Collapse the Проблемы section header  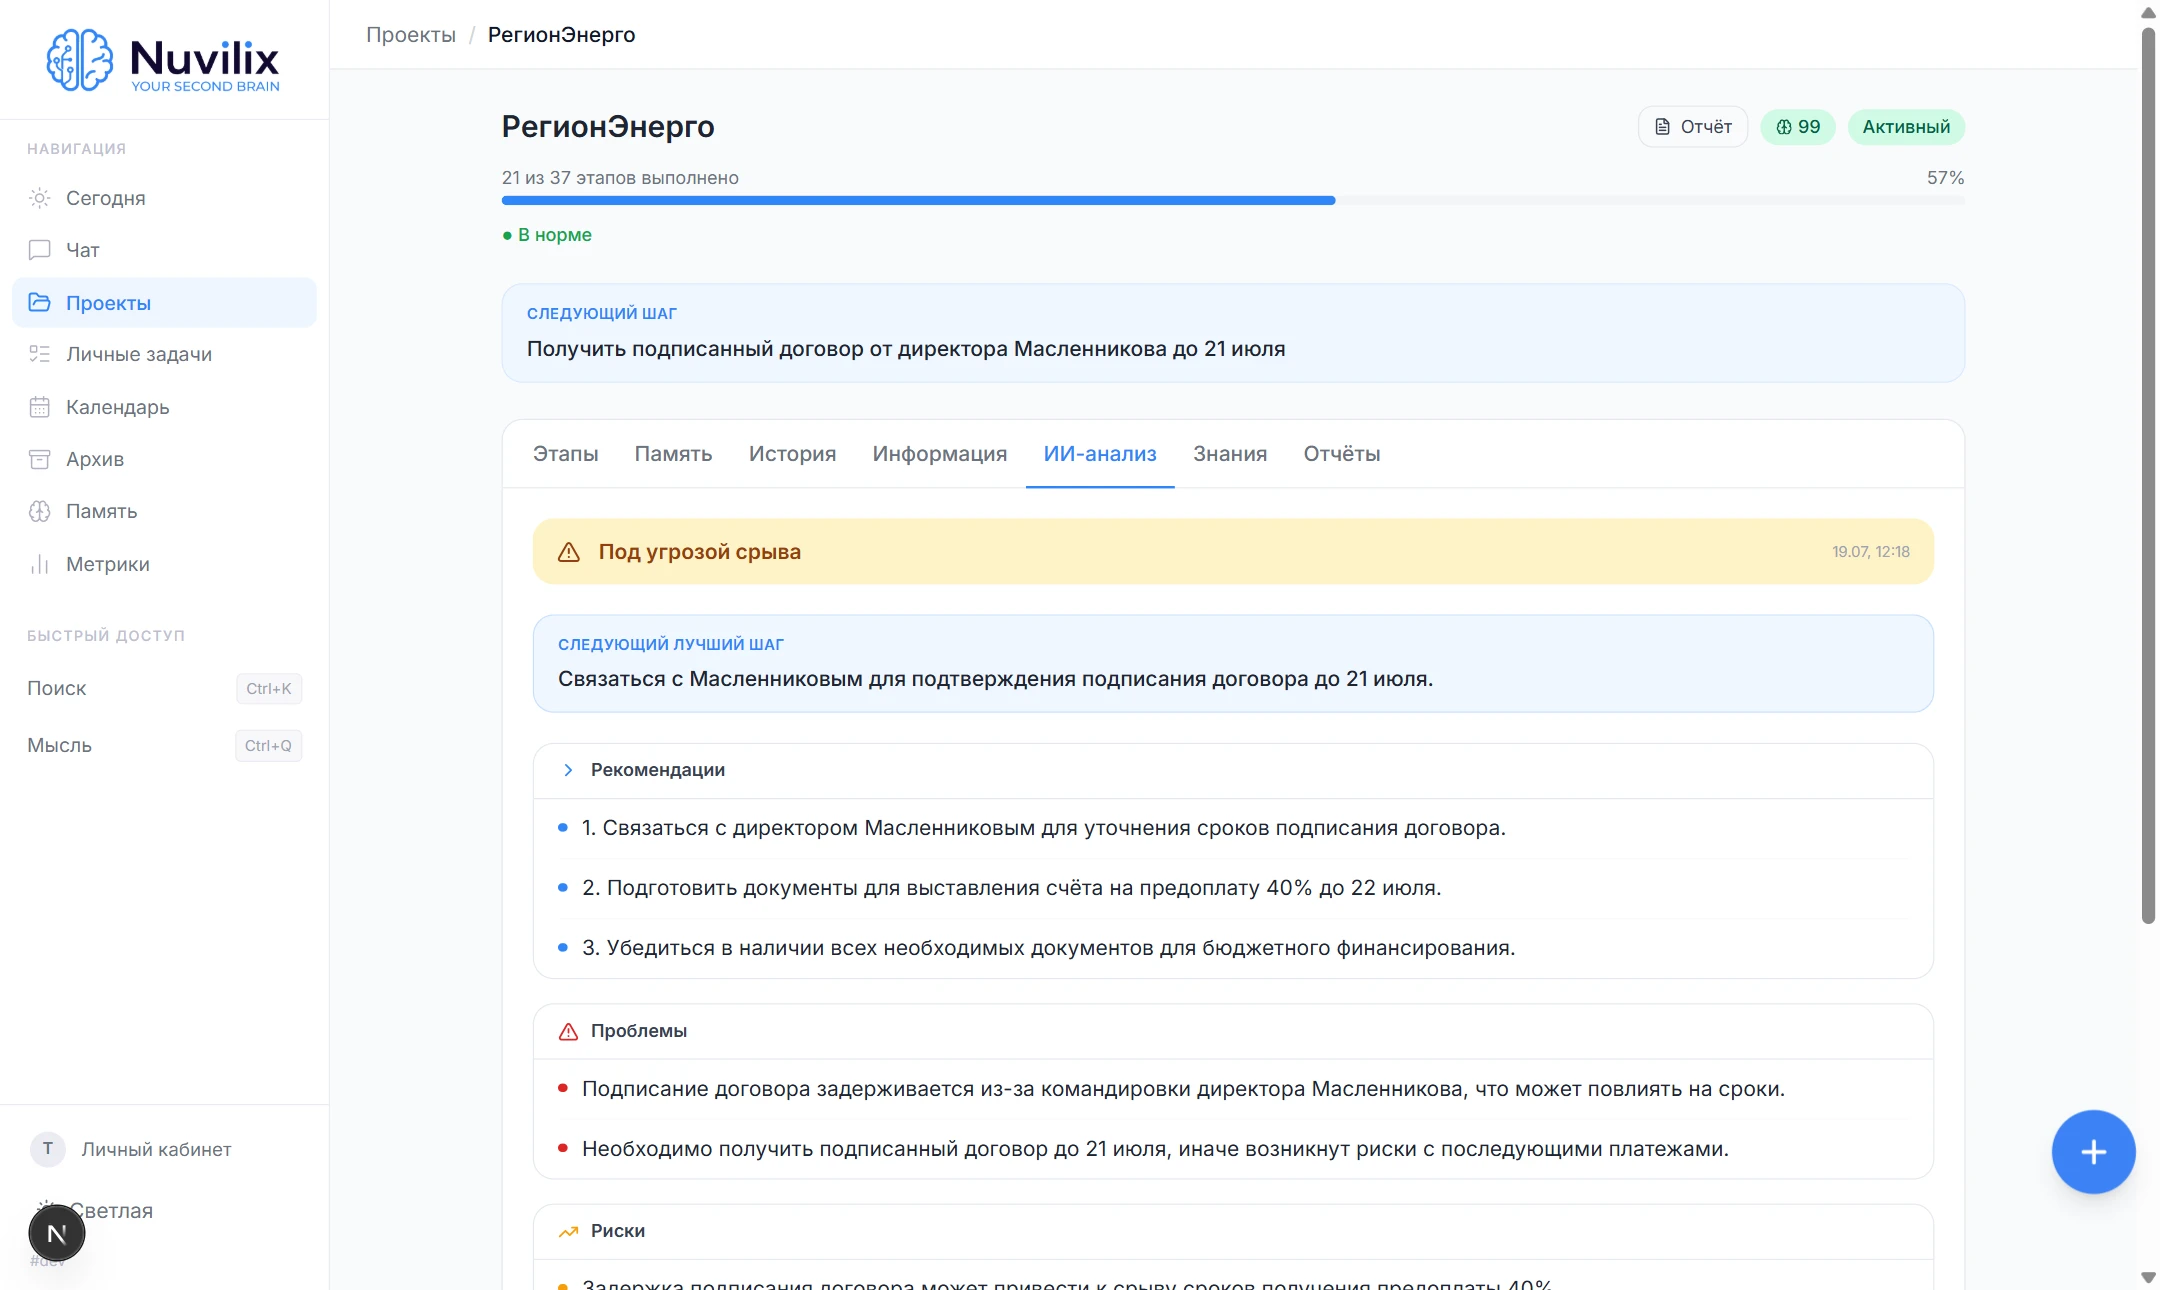pyautogui.click(x=1233, y=1031)
